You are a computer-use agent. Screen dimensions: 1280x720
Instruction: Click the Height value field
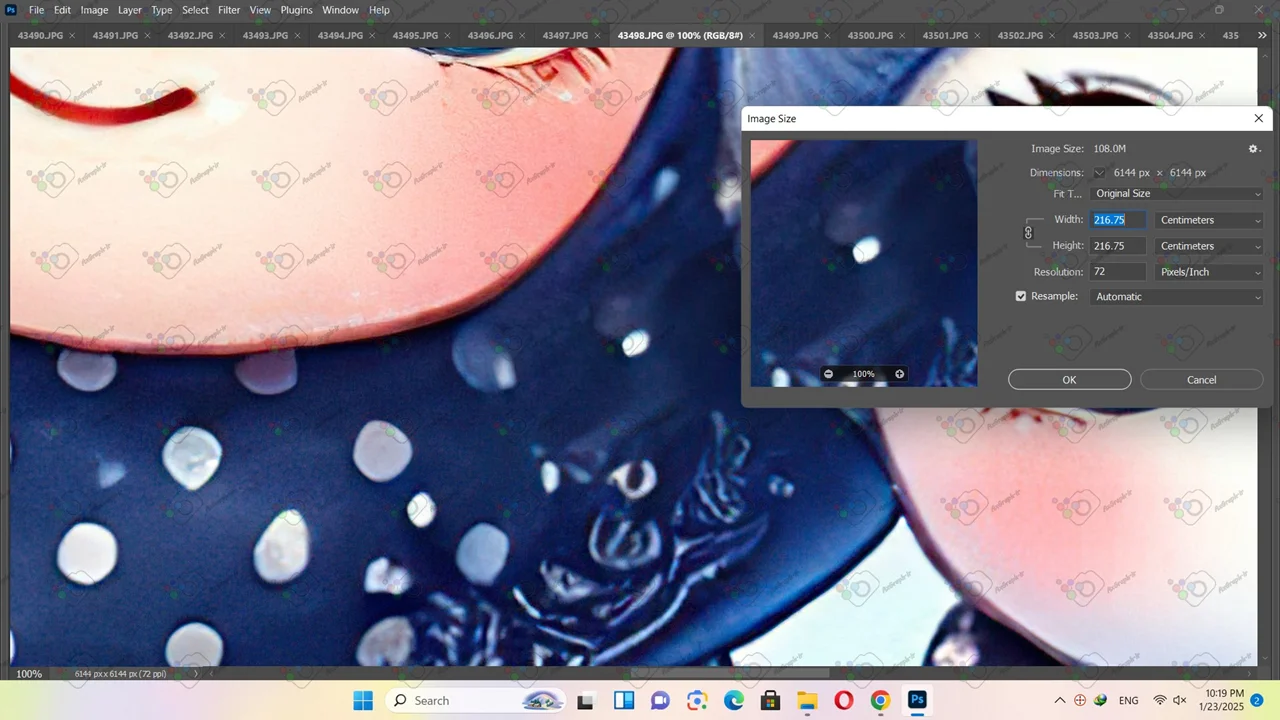click(1117, 246)
